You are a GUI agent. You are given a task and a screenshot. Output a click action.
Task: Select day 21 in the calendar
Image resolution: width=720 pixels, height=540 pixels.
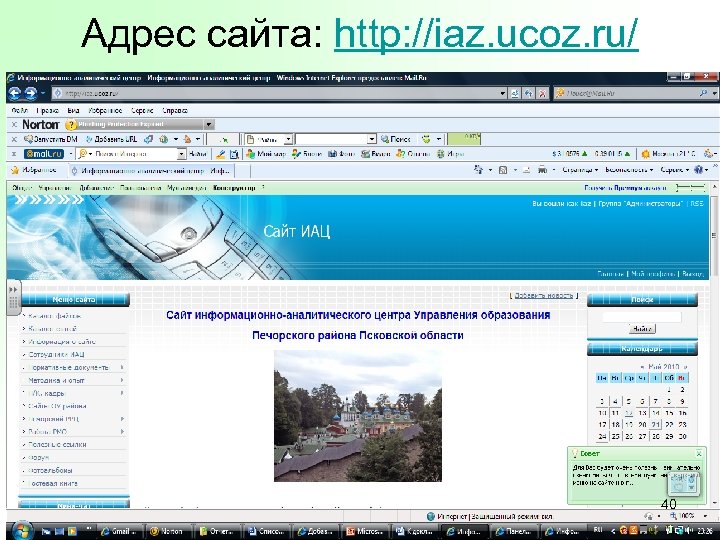coord(655,424)
